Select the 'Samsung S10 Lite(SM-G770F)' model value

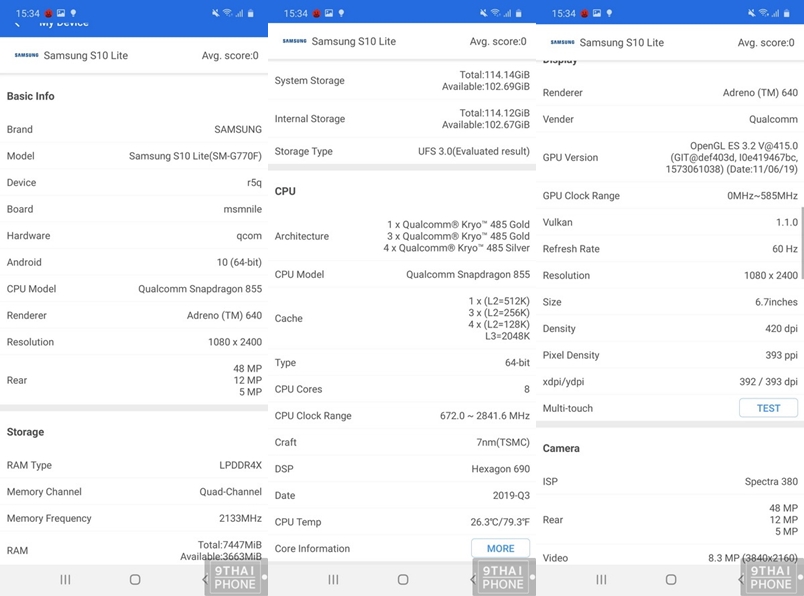tap(195, 156)
